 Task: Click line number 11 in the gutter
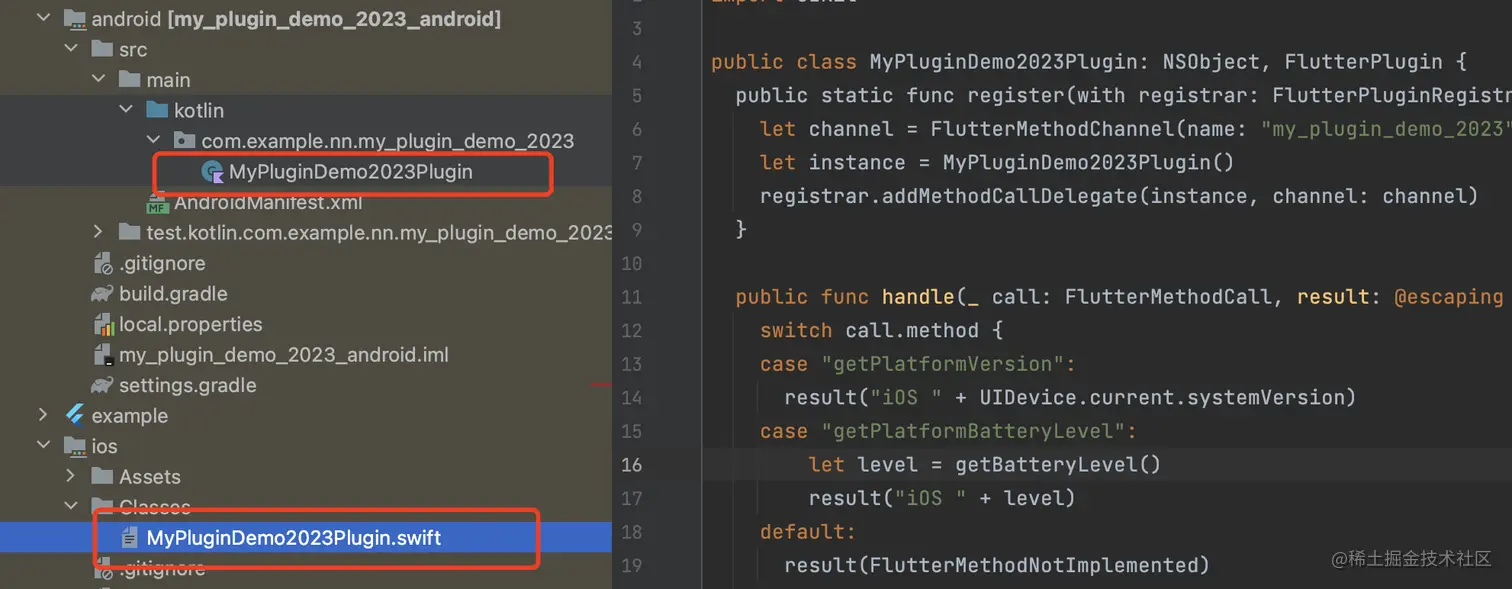tap(631, 296)
